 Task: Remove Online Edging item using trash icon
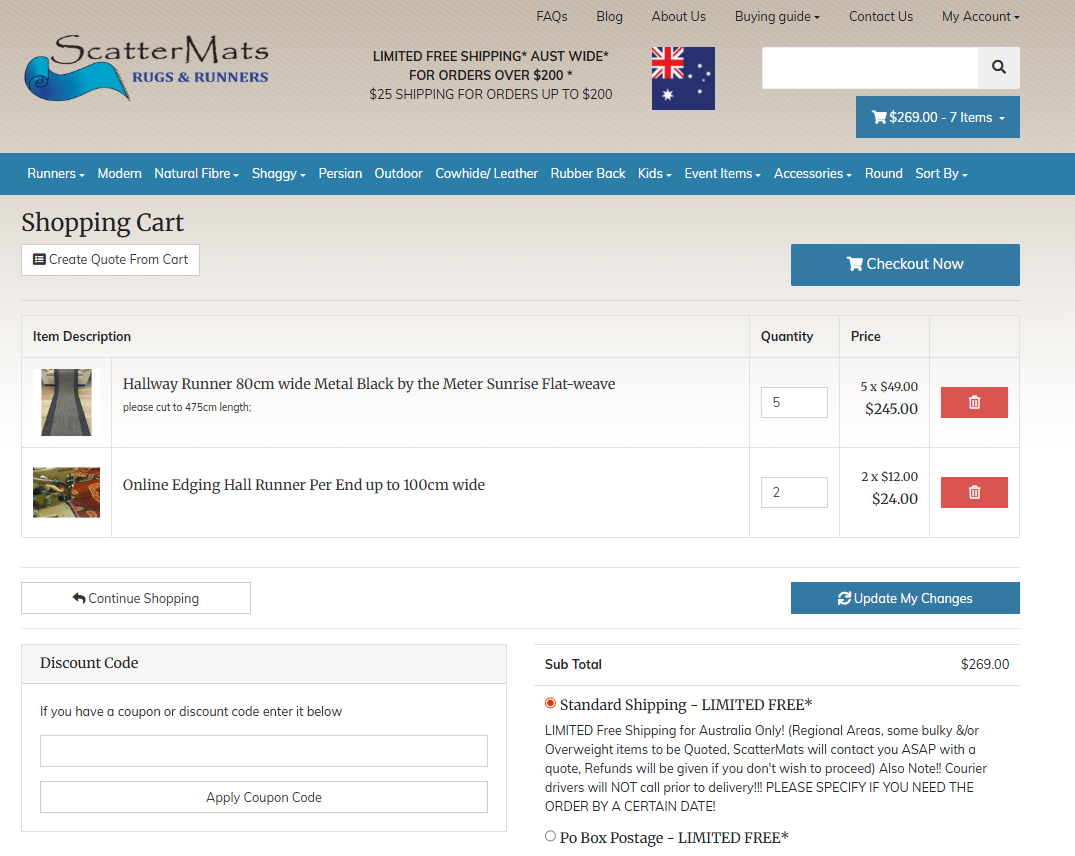[x=974, y=492]
